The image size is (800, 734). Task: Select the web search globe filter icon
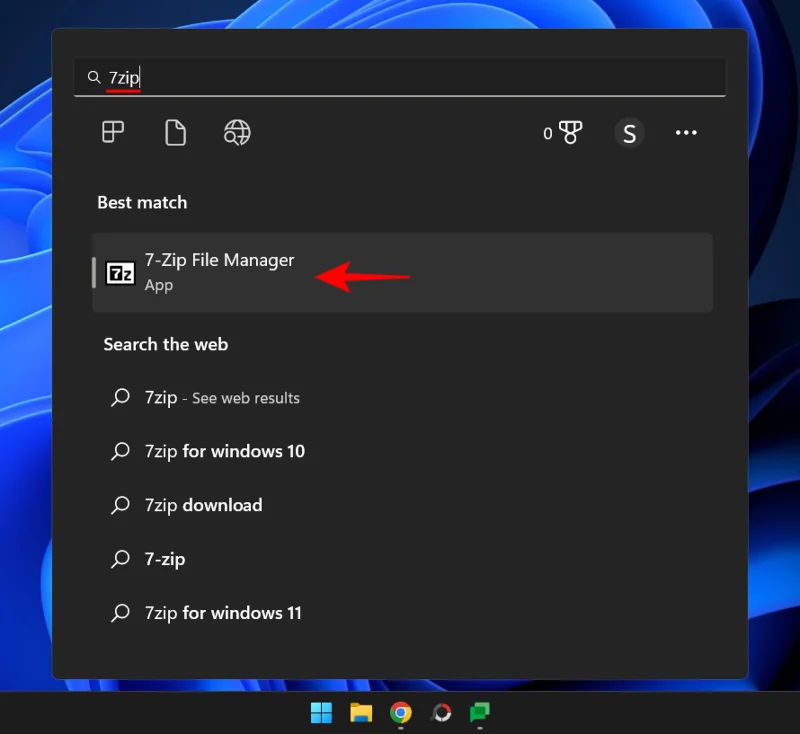(236, 133)
